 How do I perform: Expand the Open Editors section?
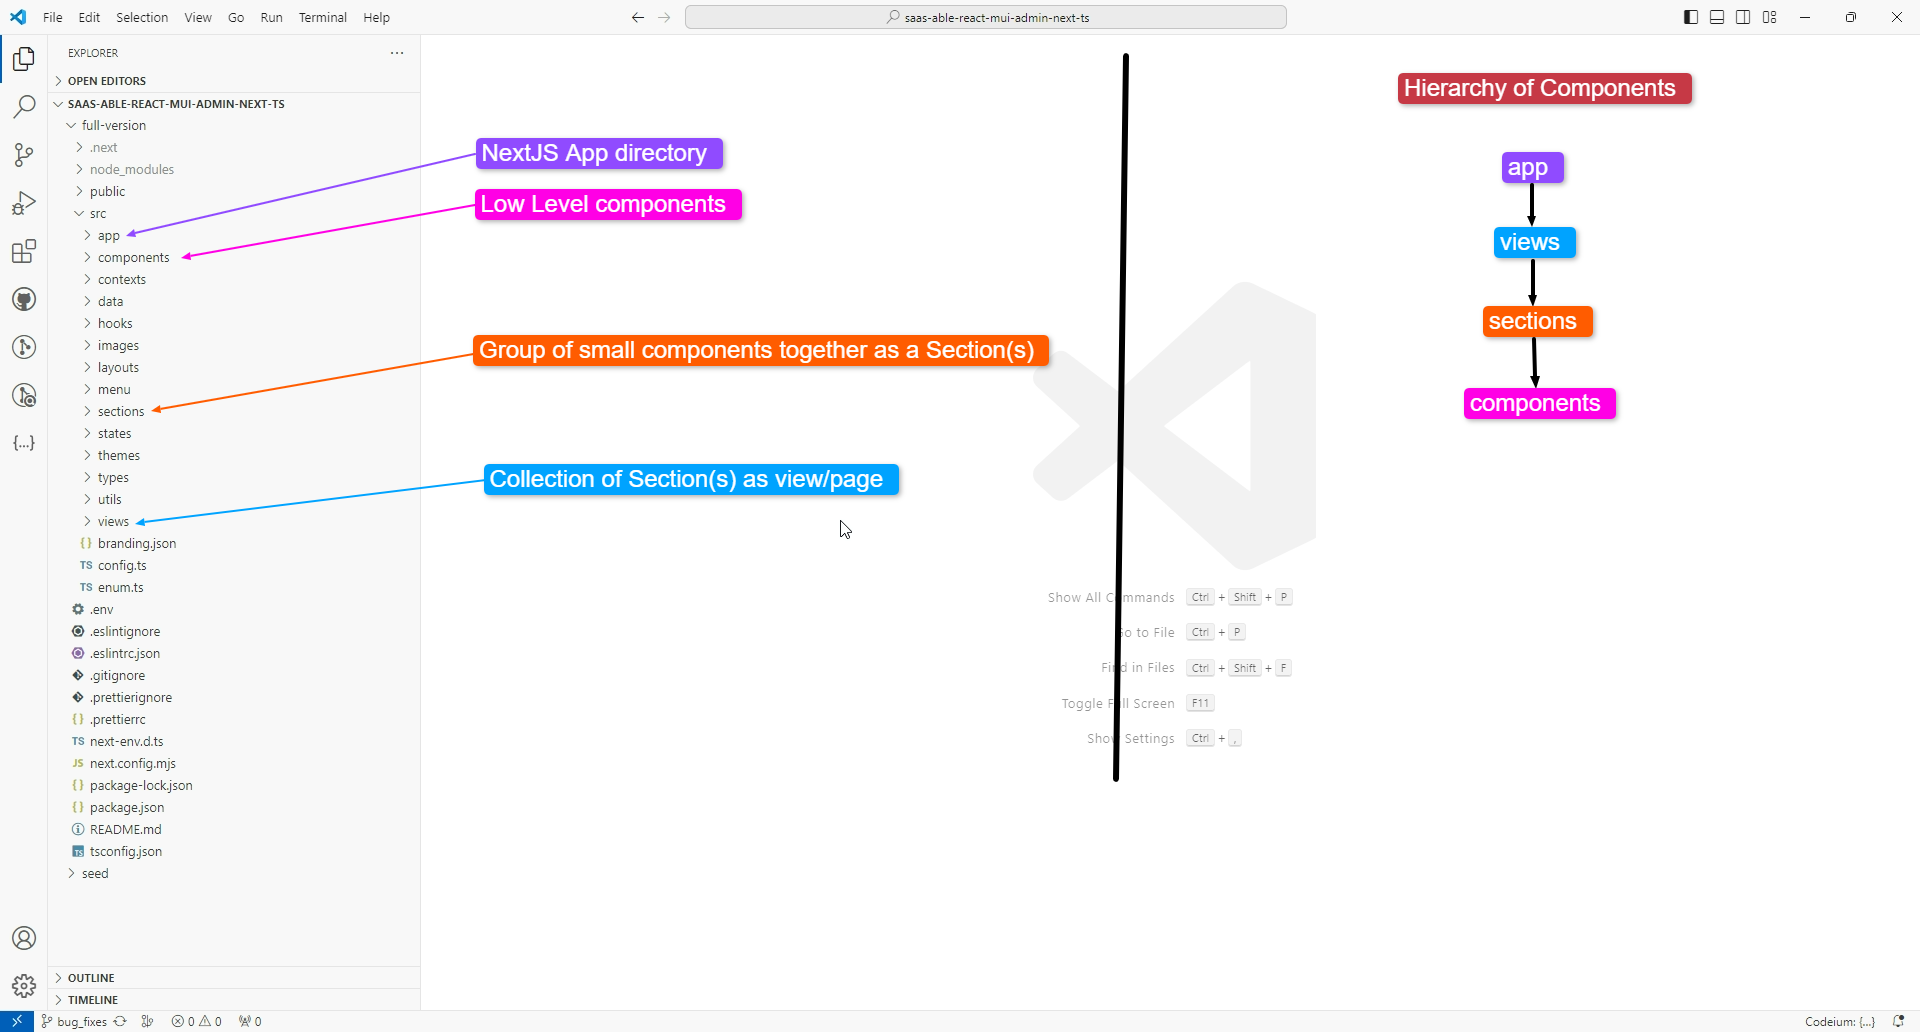pos(234,81)
